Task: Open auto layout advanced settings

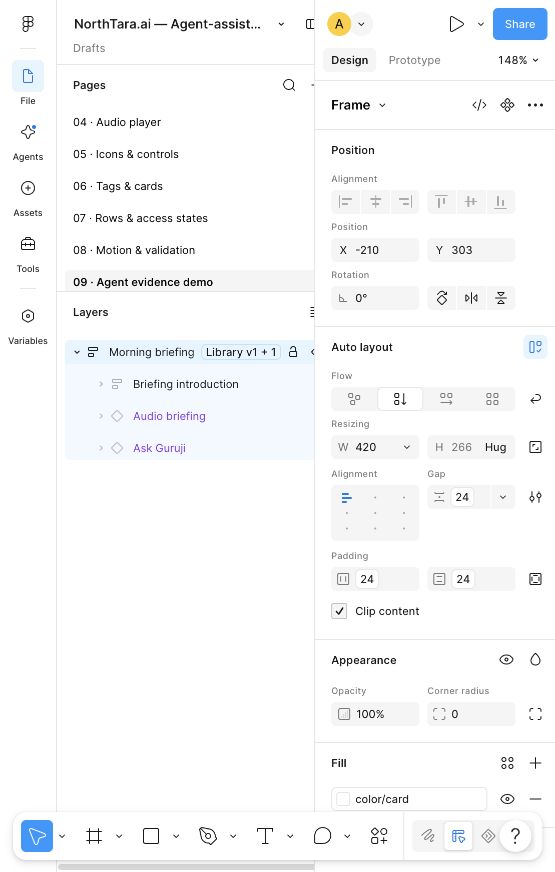Action: (x=535, y=497)
